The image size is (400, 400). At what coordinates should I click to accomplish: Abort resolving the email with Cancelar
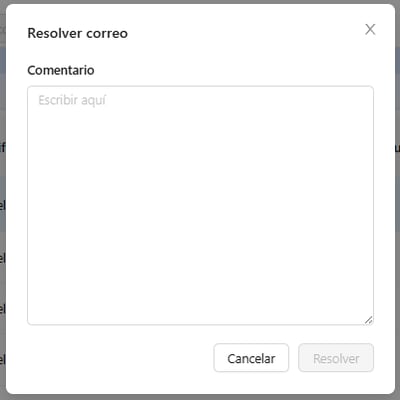pos(251,358)
